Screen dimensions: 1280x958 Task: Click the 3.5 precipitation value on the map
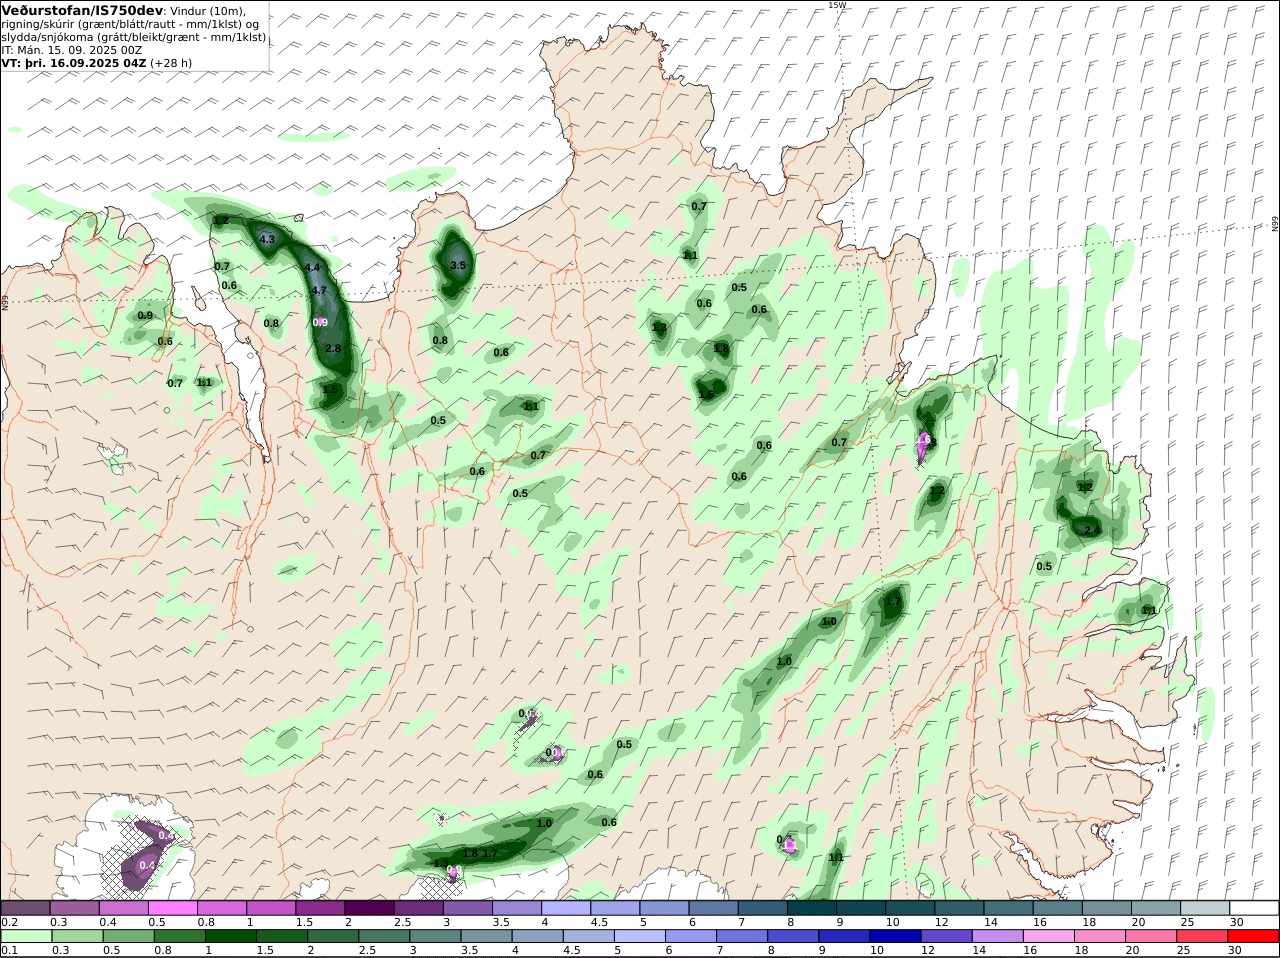pos(458,265)
